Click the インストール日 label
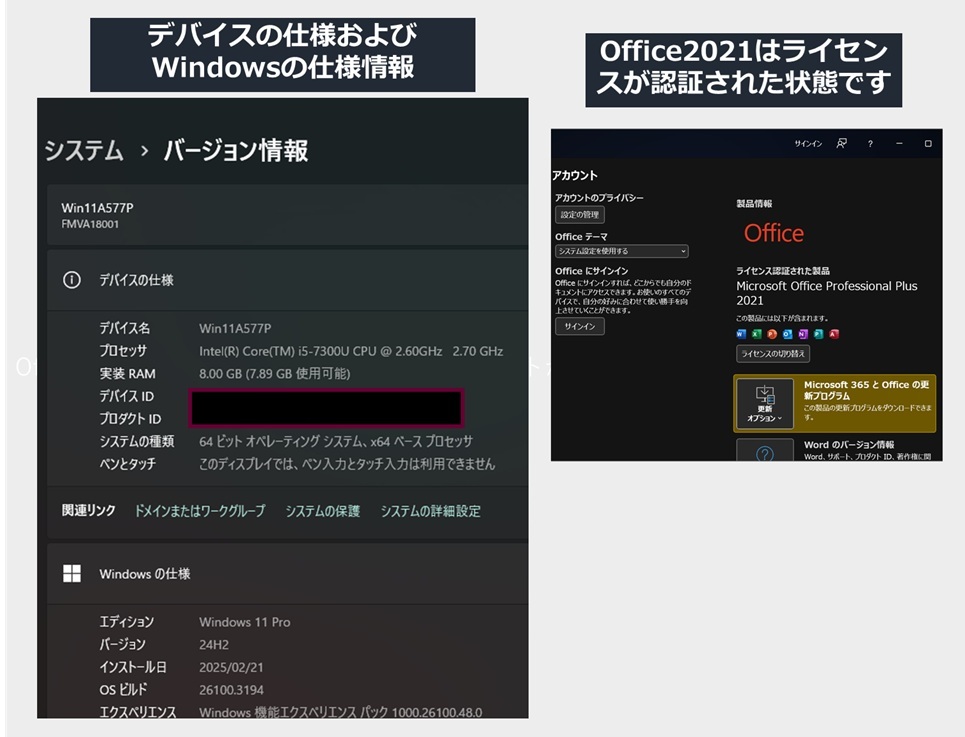 (133, 667)
